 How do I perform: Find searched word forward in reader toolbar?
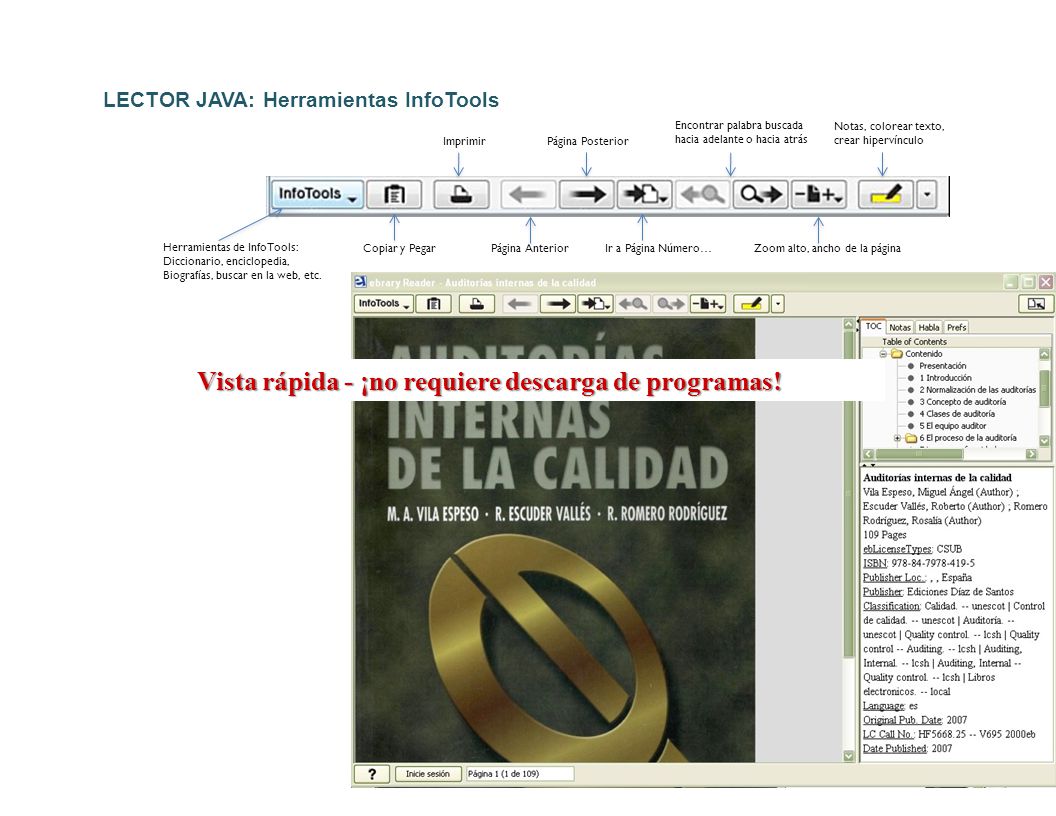pyautogui.click(x=670, y=304)
